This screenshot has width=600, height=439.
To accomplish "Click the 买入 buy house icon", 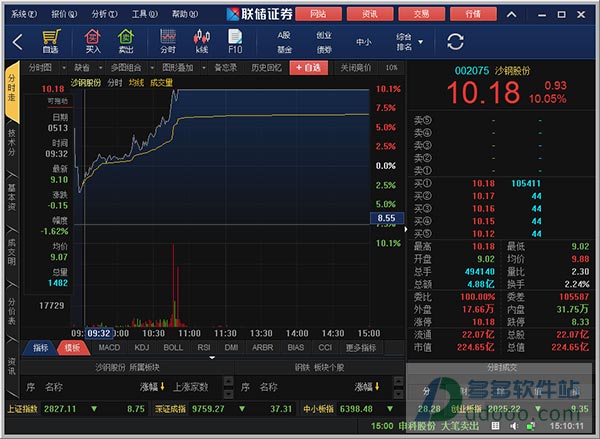I will (x=93, y=41).
